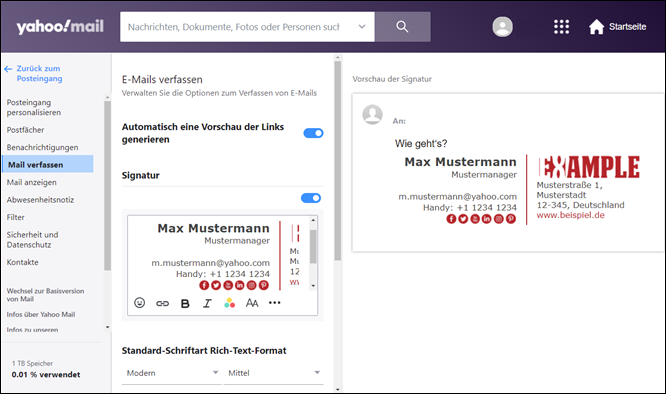This screenshot has width=666, height=394.
Task: Click LinkedIn icon in signature preview
Action: [x=486, y=219]
